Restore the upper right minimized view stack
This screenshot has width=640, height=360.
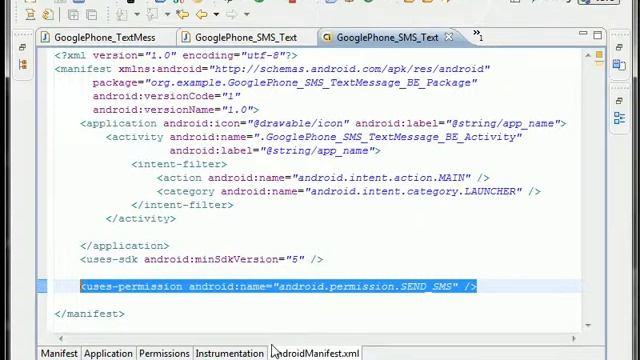tap(619, 47)
